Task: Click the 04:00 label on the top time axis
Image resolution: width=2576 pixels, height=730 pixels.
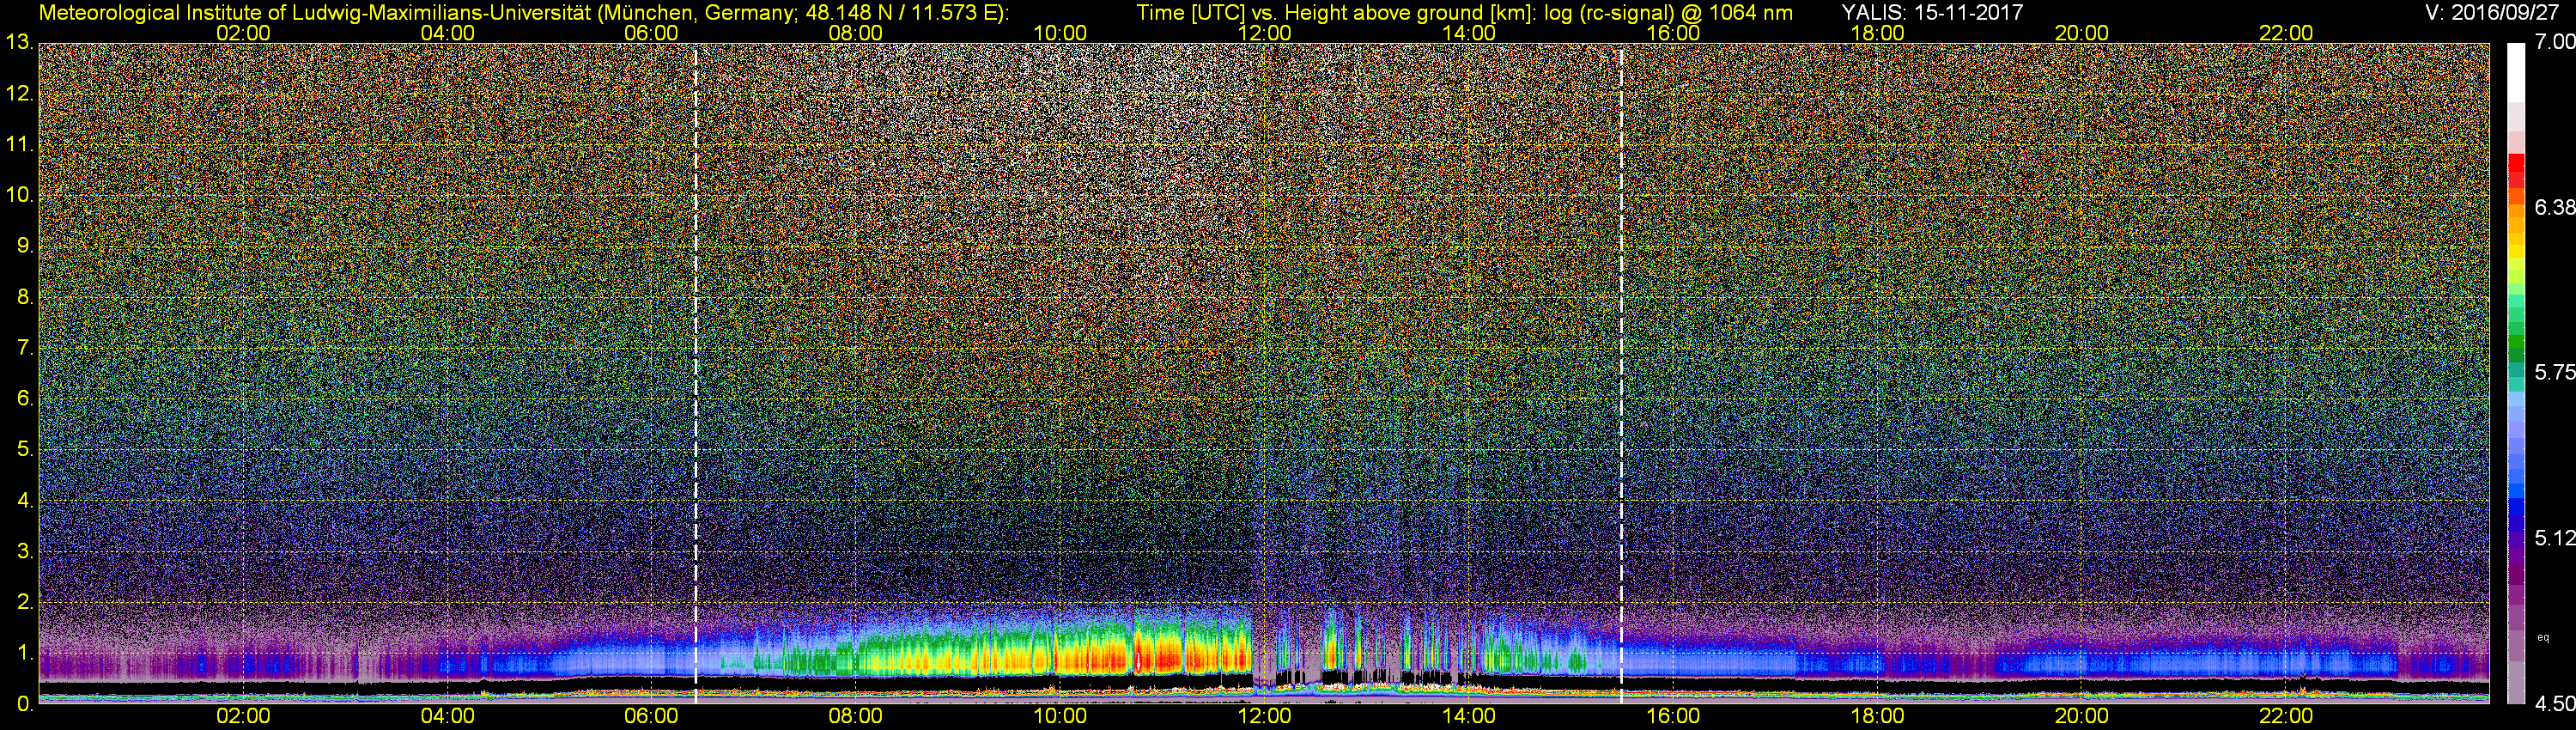Action: pos(447,33)
